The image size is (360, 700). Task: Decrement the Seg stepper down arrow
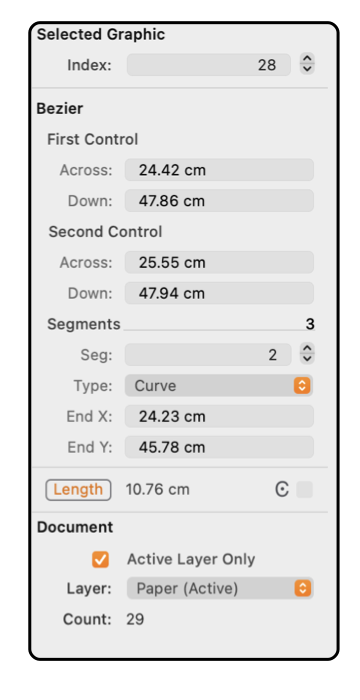pos(307,359)
